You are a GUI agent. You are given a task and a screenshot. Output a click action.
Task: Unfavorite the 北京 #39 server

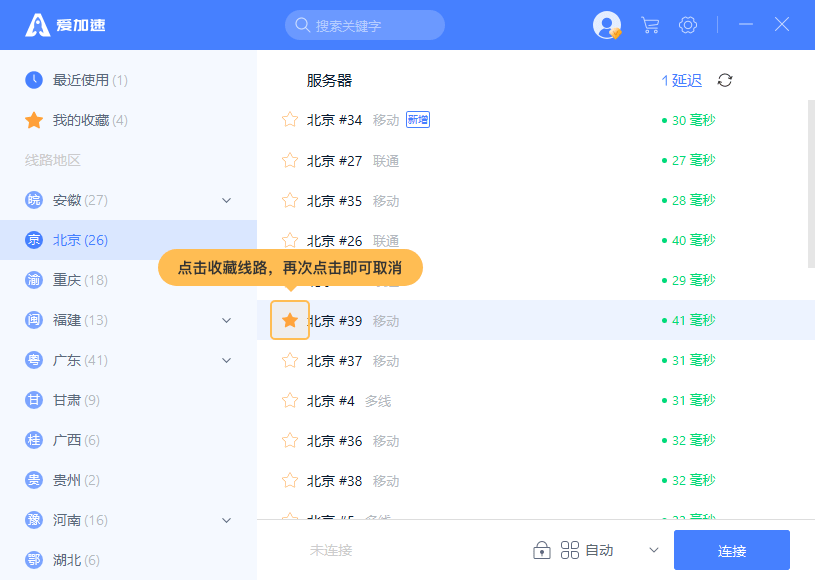[x=290, y=320]
